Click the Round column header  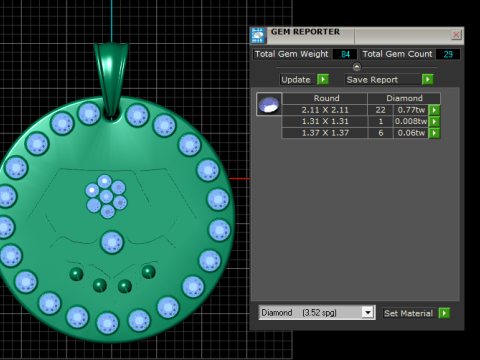[326, 98]
